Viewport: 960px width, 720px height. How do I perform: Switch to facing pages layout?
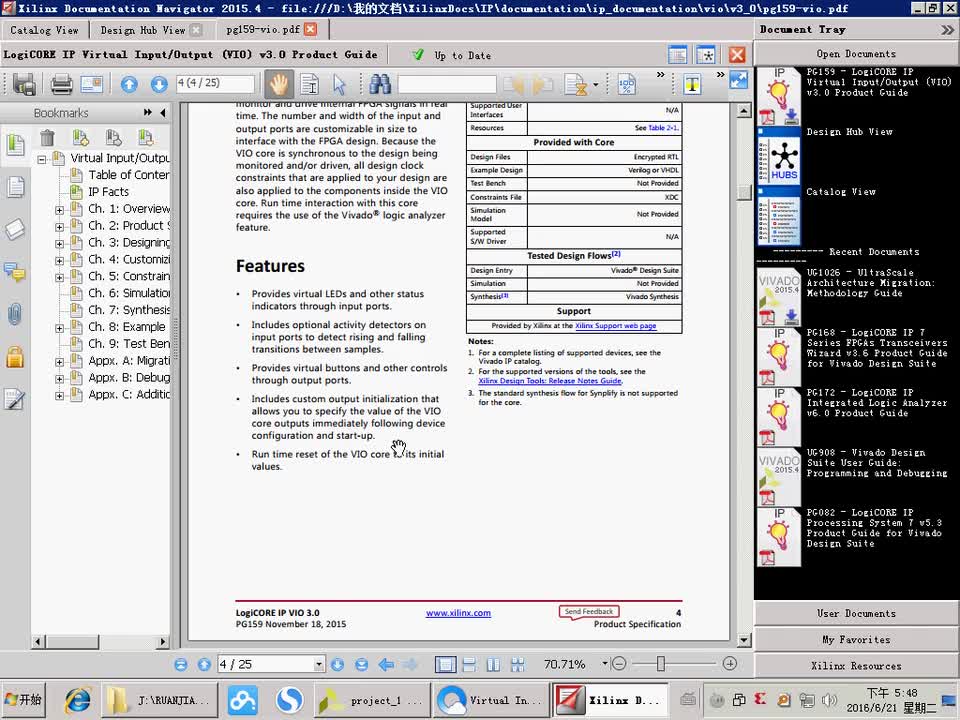493,664
